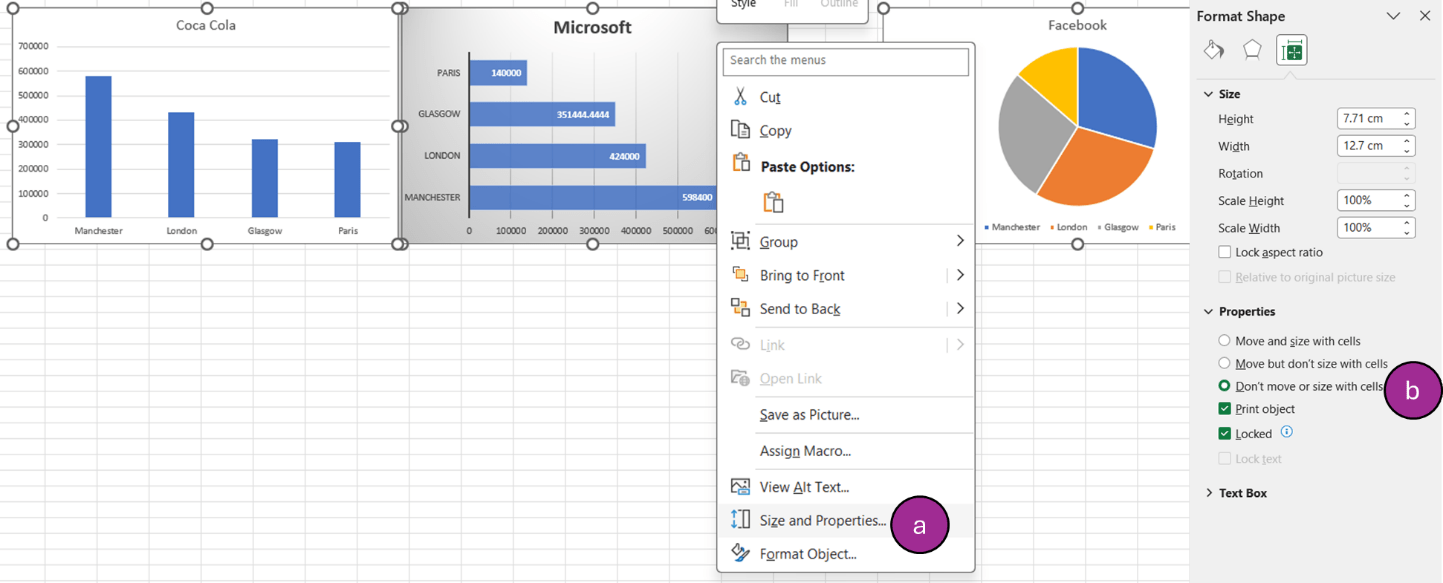This screenshot has height=583, width=1443.
Task: Expand the Text Box section
Action: pos(1210,492)
